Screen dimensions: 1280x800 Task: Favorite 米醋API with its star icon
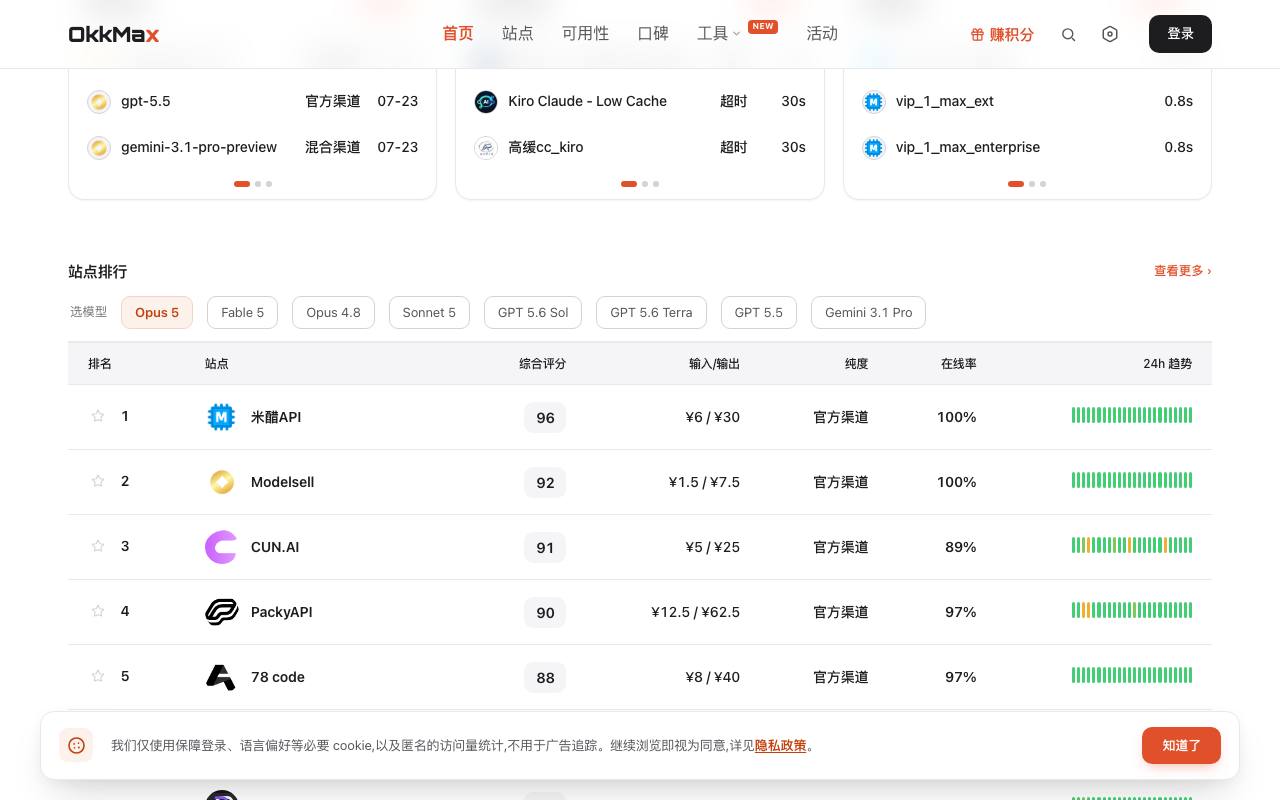[98, 416]
